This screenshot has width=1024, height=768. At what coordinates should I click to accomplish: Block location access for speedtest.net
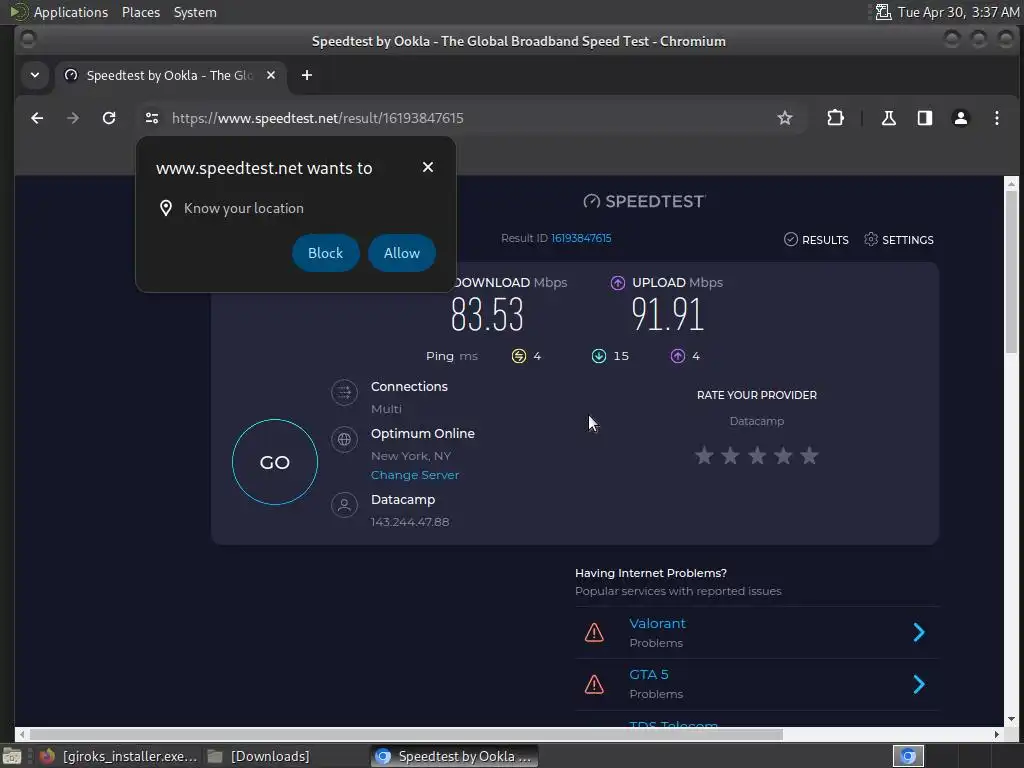[325, 253]
